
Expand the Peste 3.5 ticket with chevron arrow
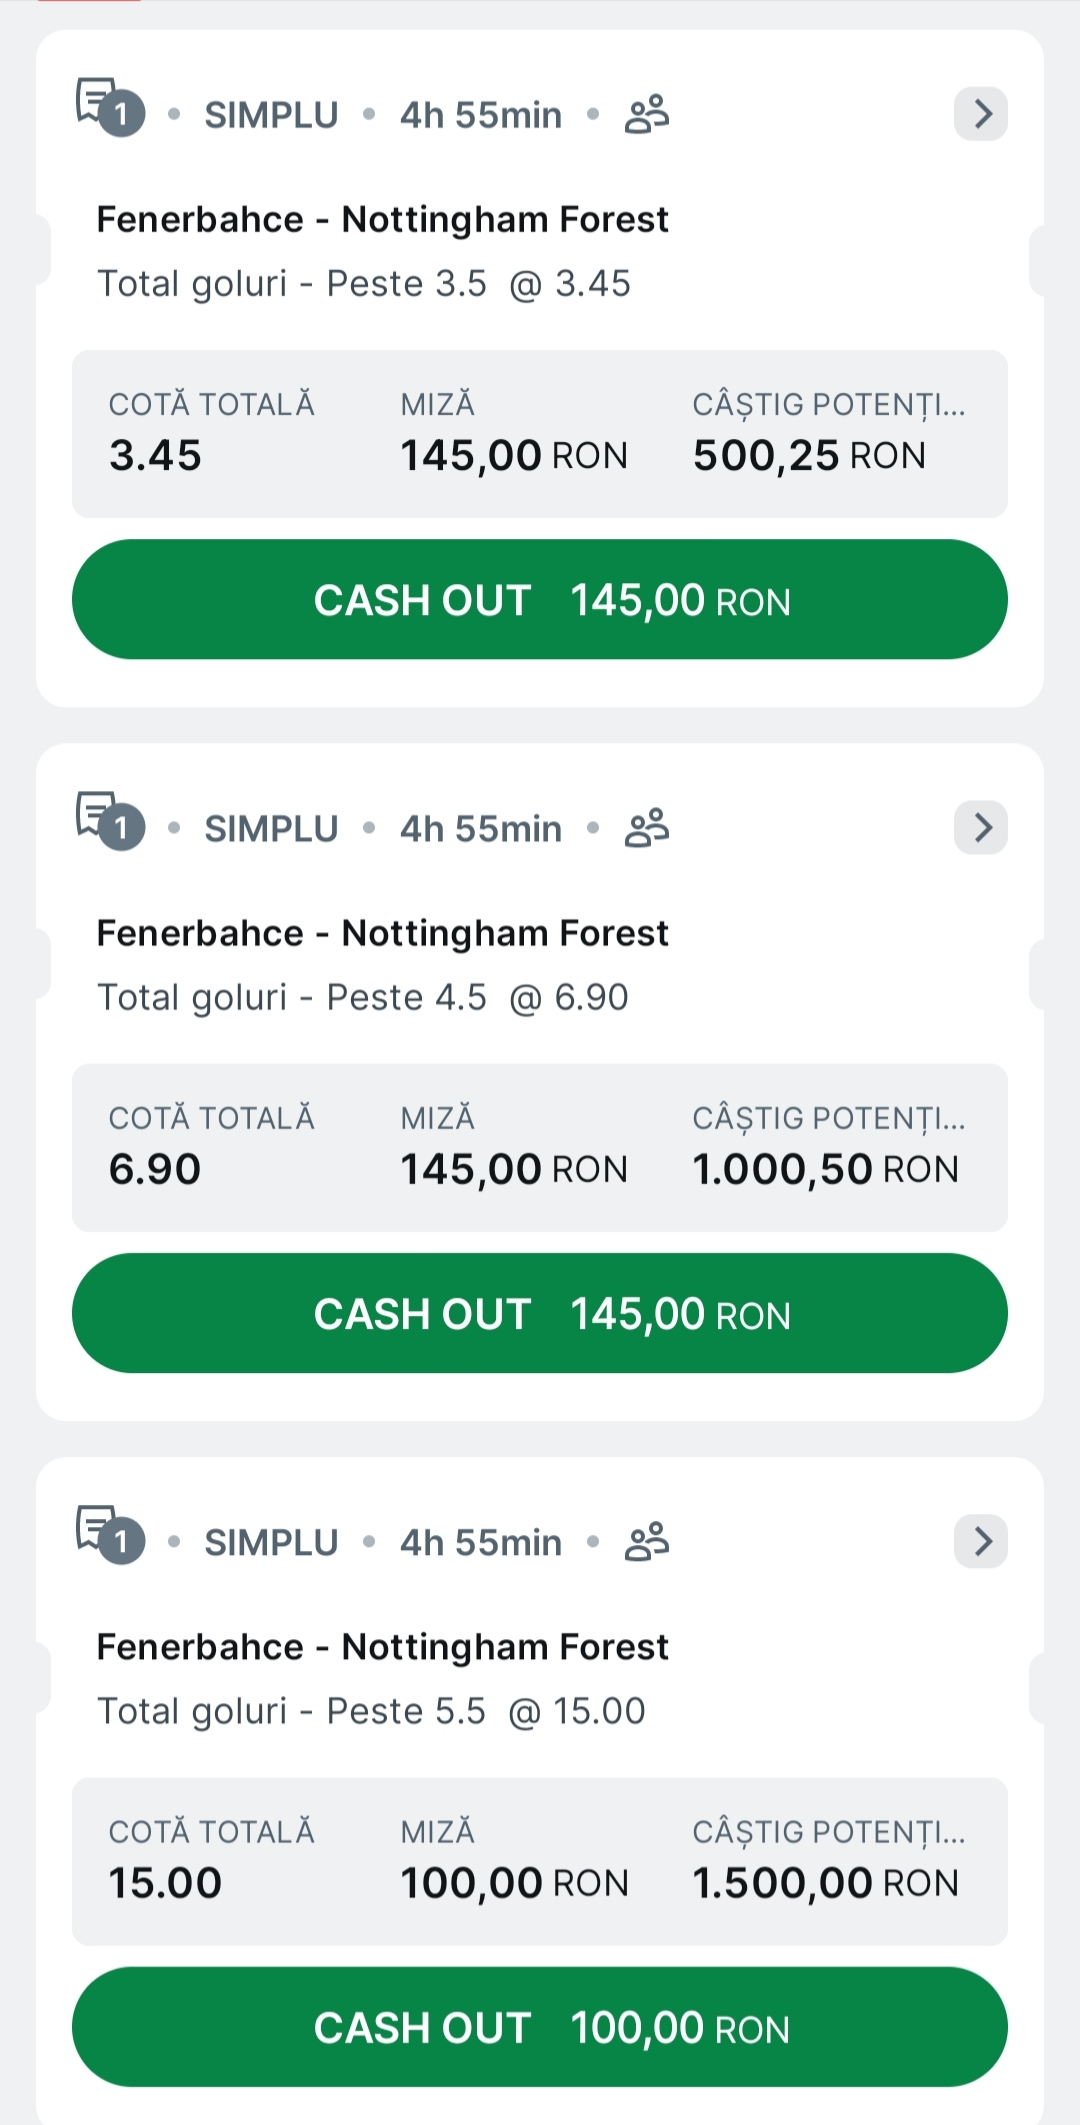coord(981,114)
